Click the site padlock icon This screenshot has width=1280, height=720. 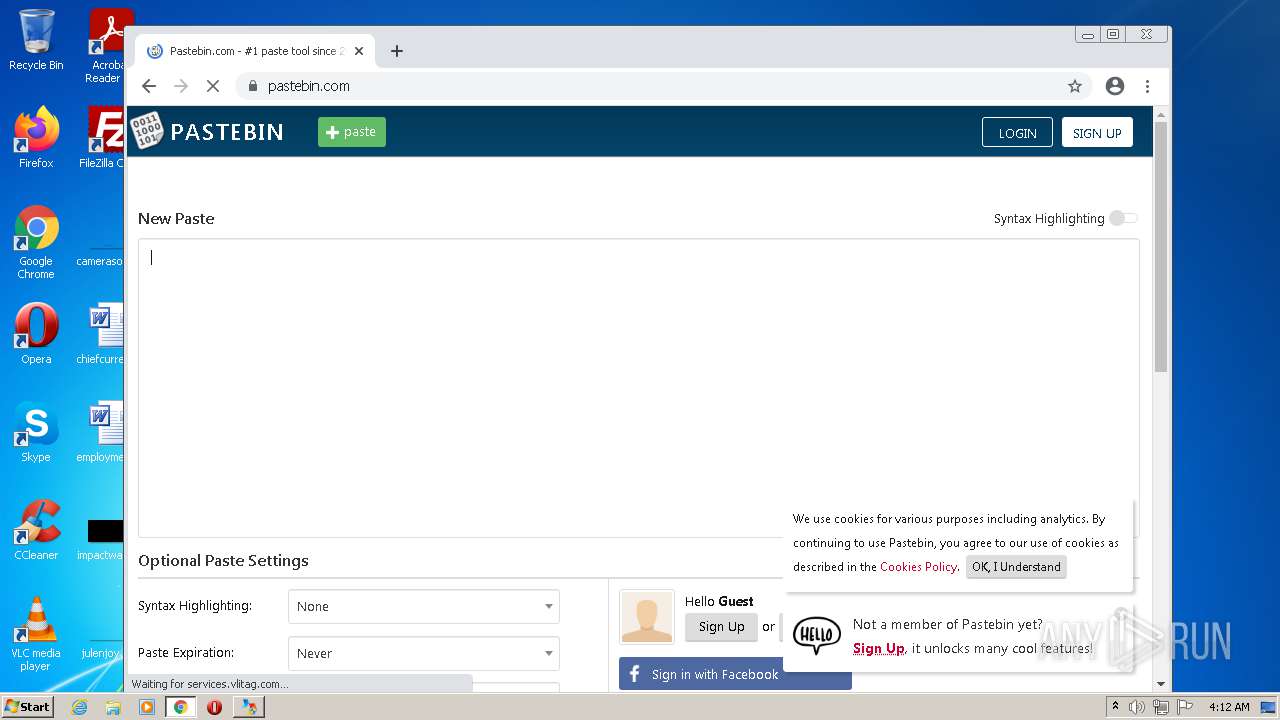tap(252, 86)
